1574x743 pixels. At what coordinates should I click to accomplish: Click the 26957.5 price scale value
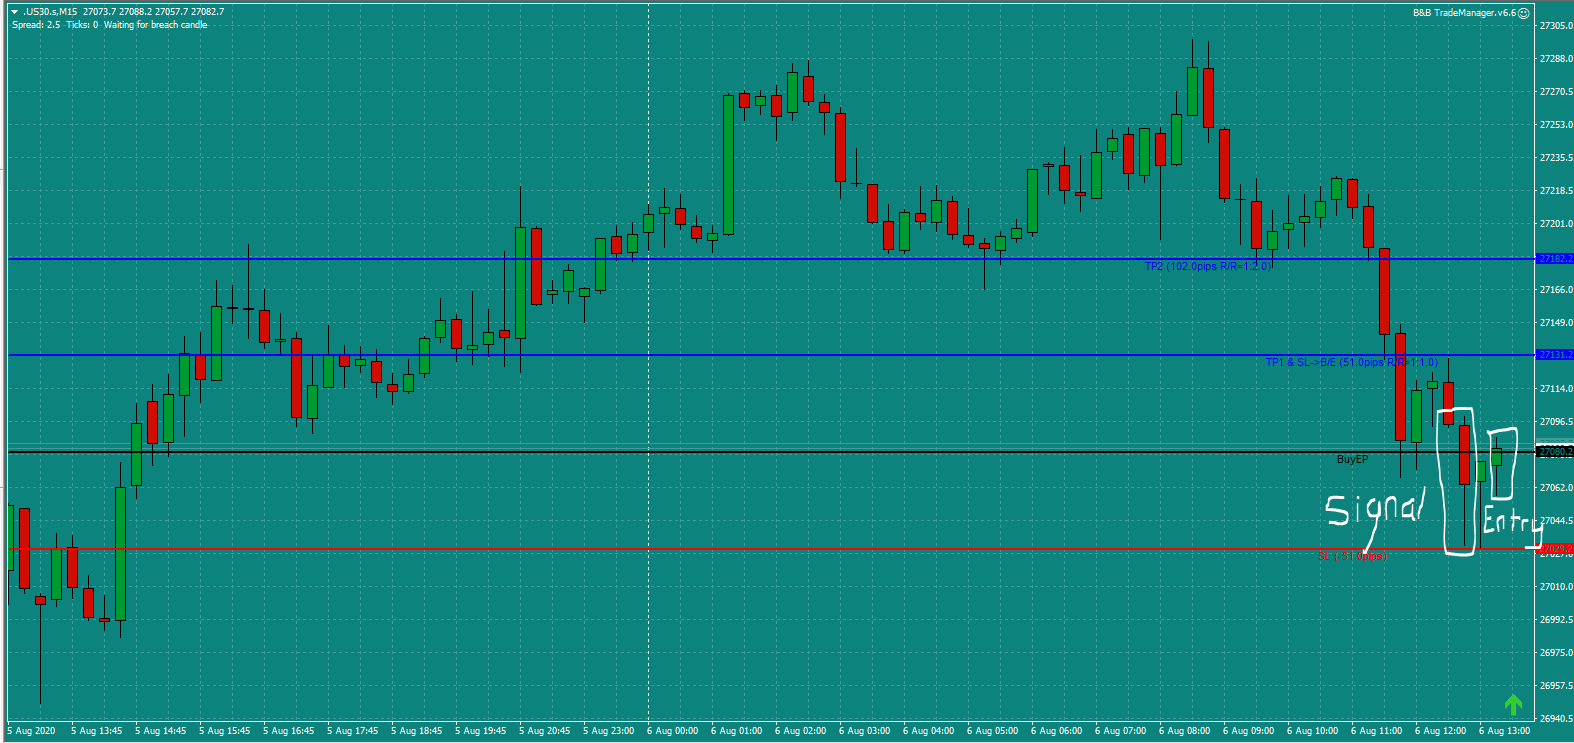pyautogui.click(x=1556, y=686)
